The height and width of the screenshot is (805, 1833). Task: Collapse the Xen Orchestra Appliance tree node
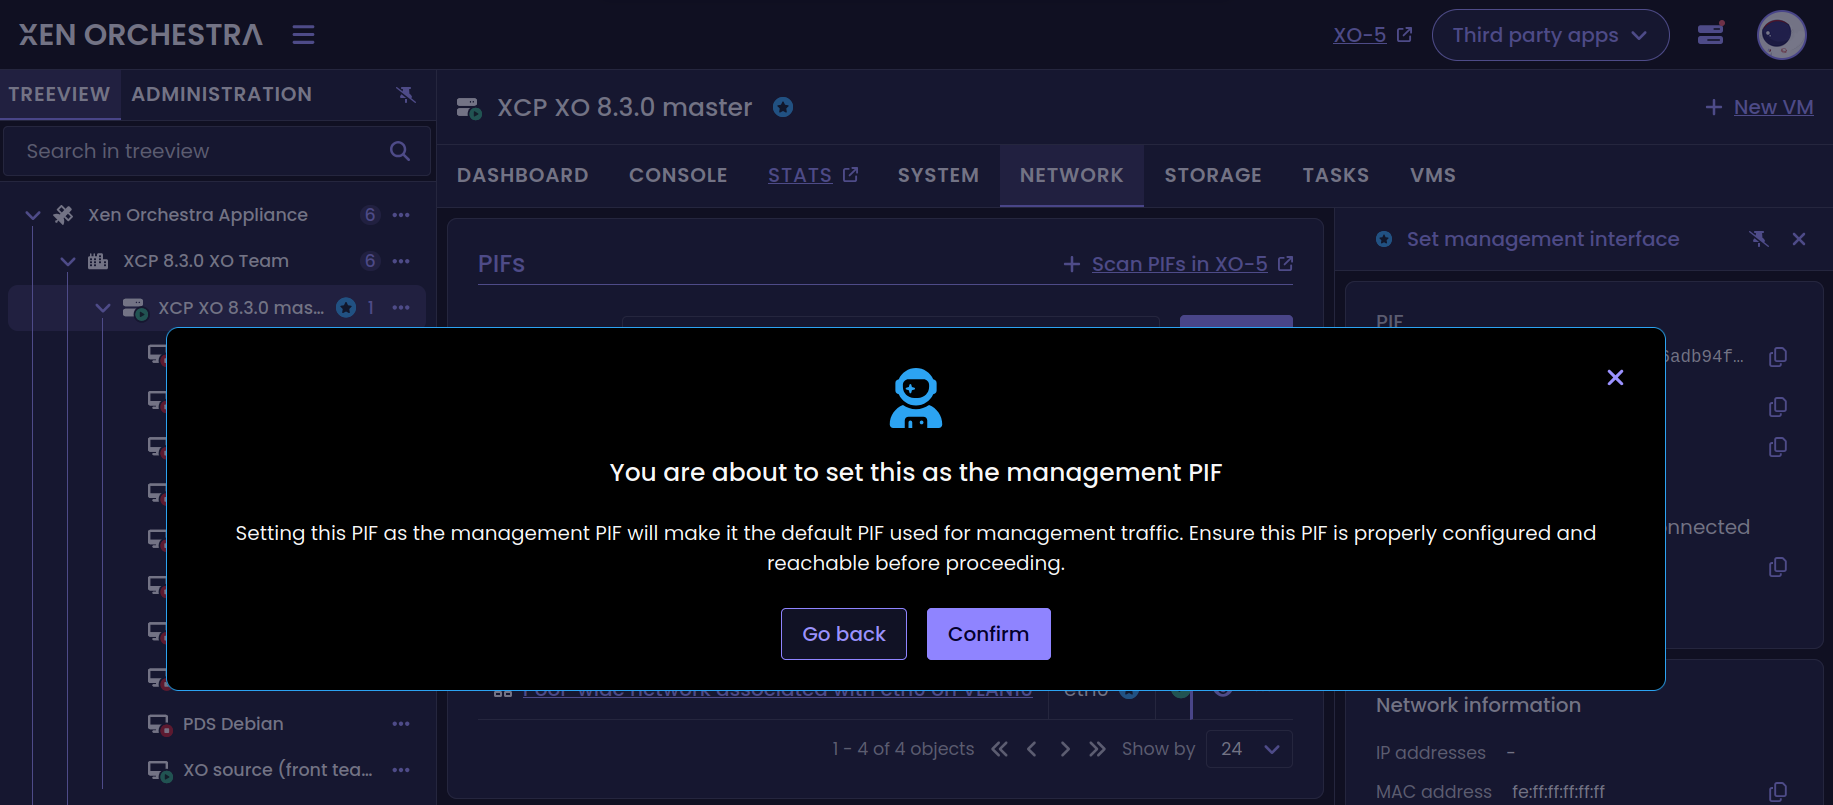point(33,215)
